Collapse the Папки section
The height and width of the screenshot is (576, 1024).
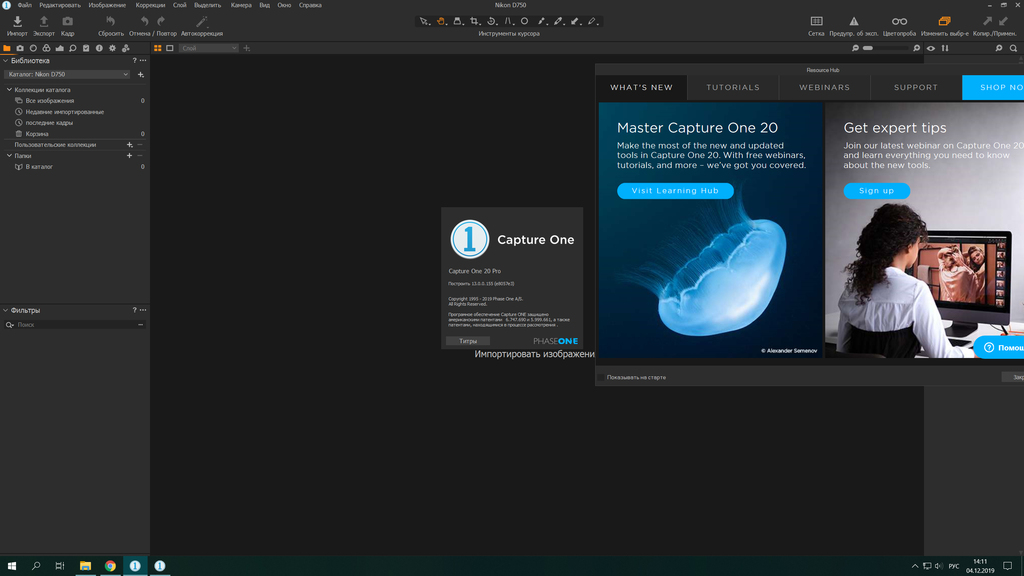9,156
